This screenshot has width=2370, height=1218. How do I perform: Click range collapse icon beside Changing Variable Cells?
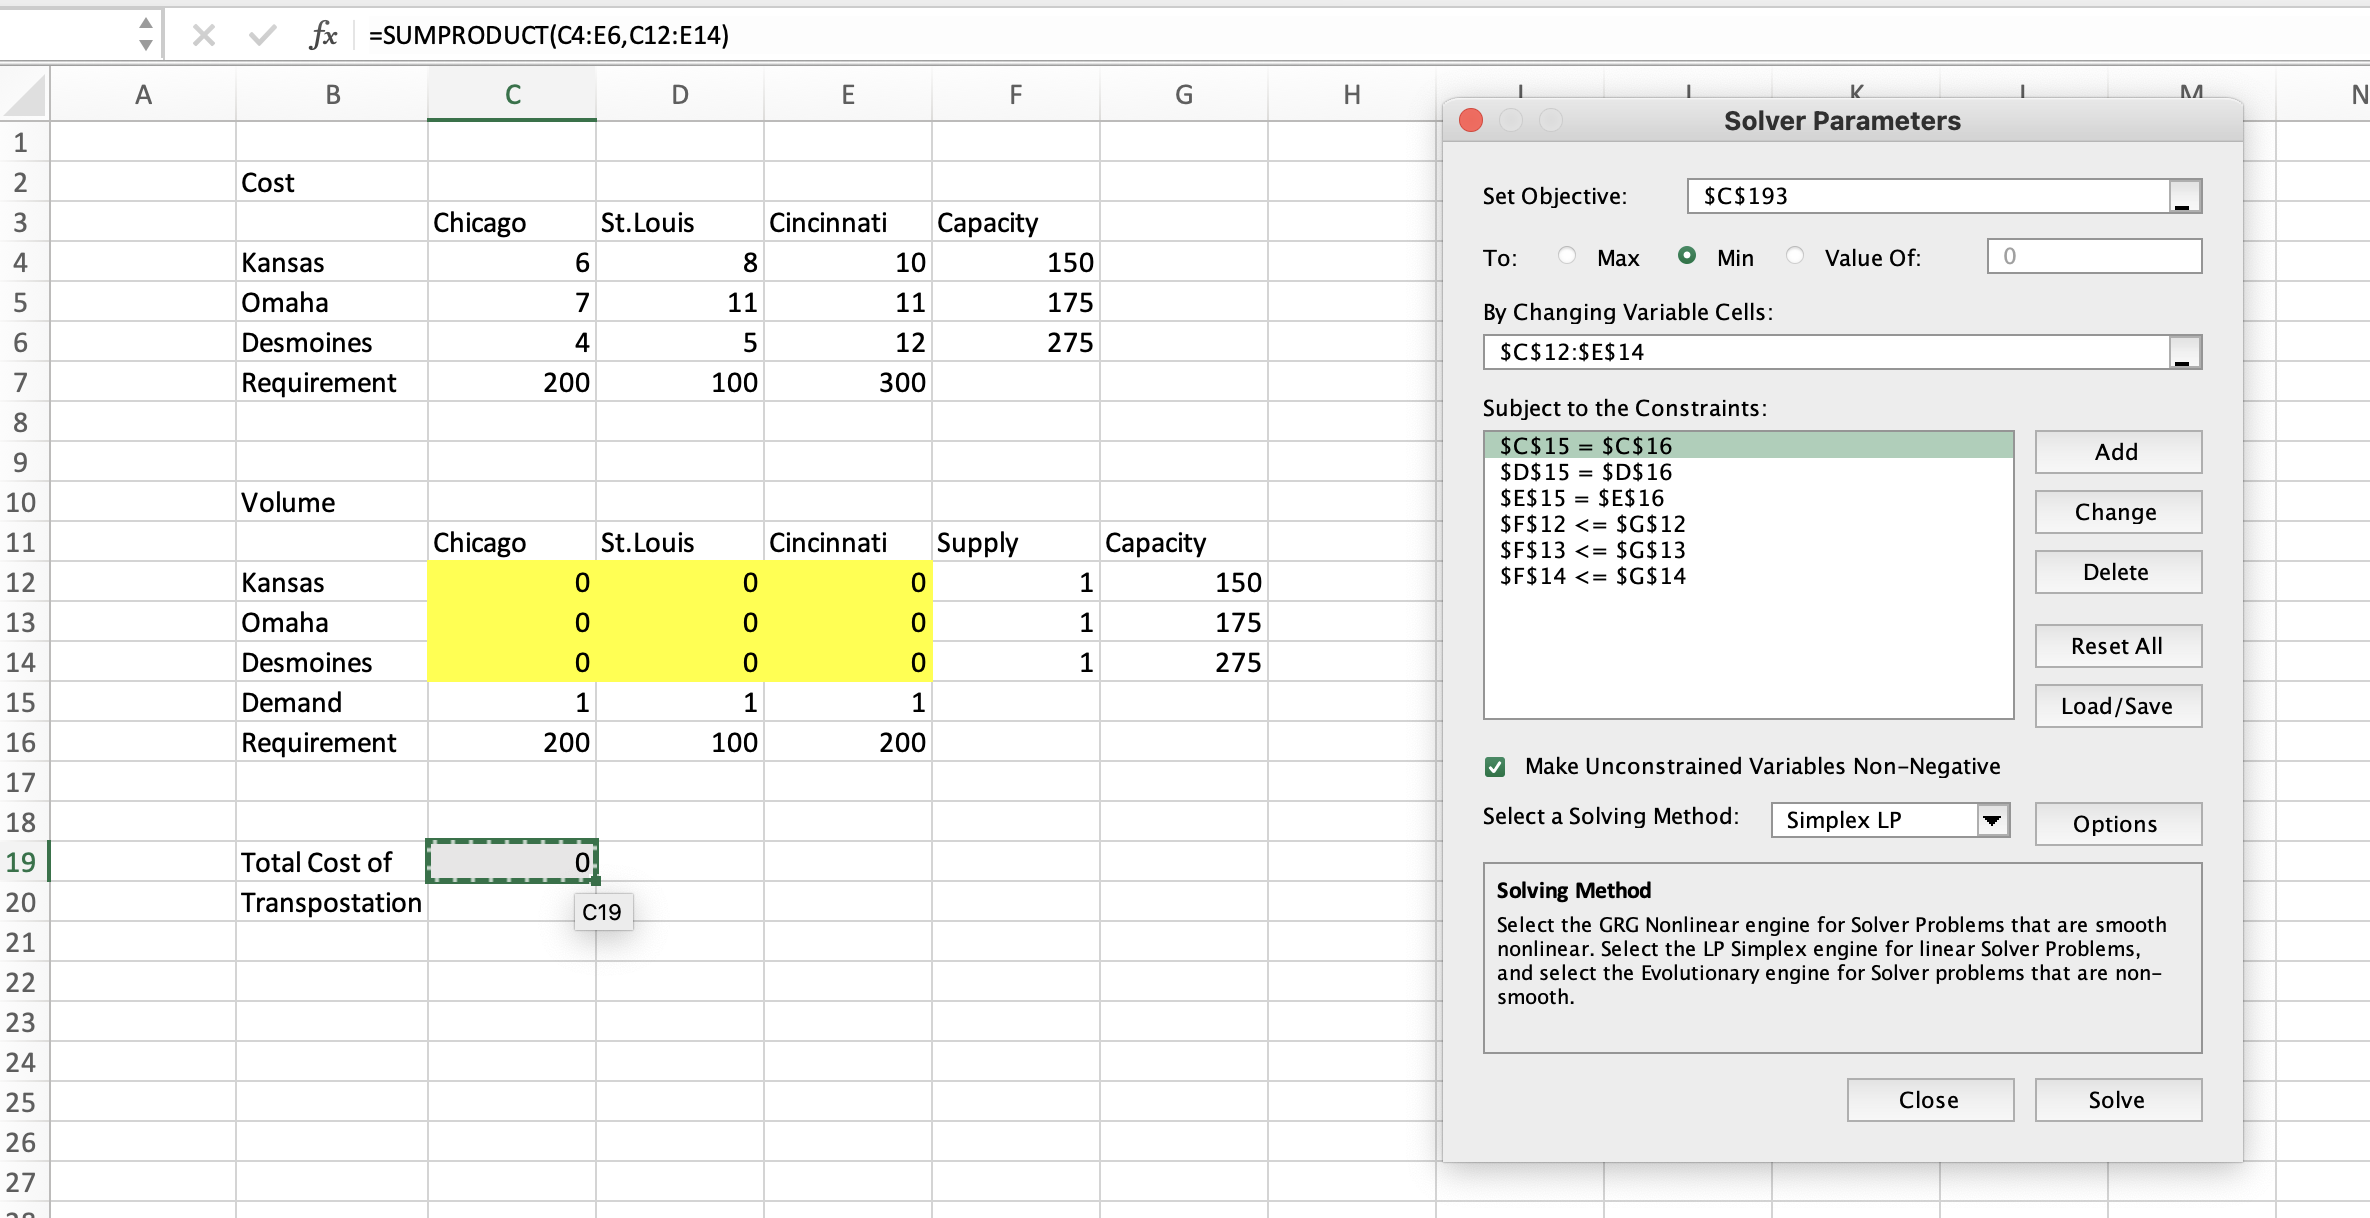(2184, 352)
